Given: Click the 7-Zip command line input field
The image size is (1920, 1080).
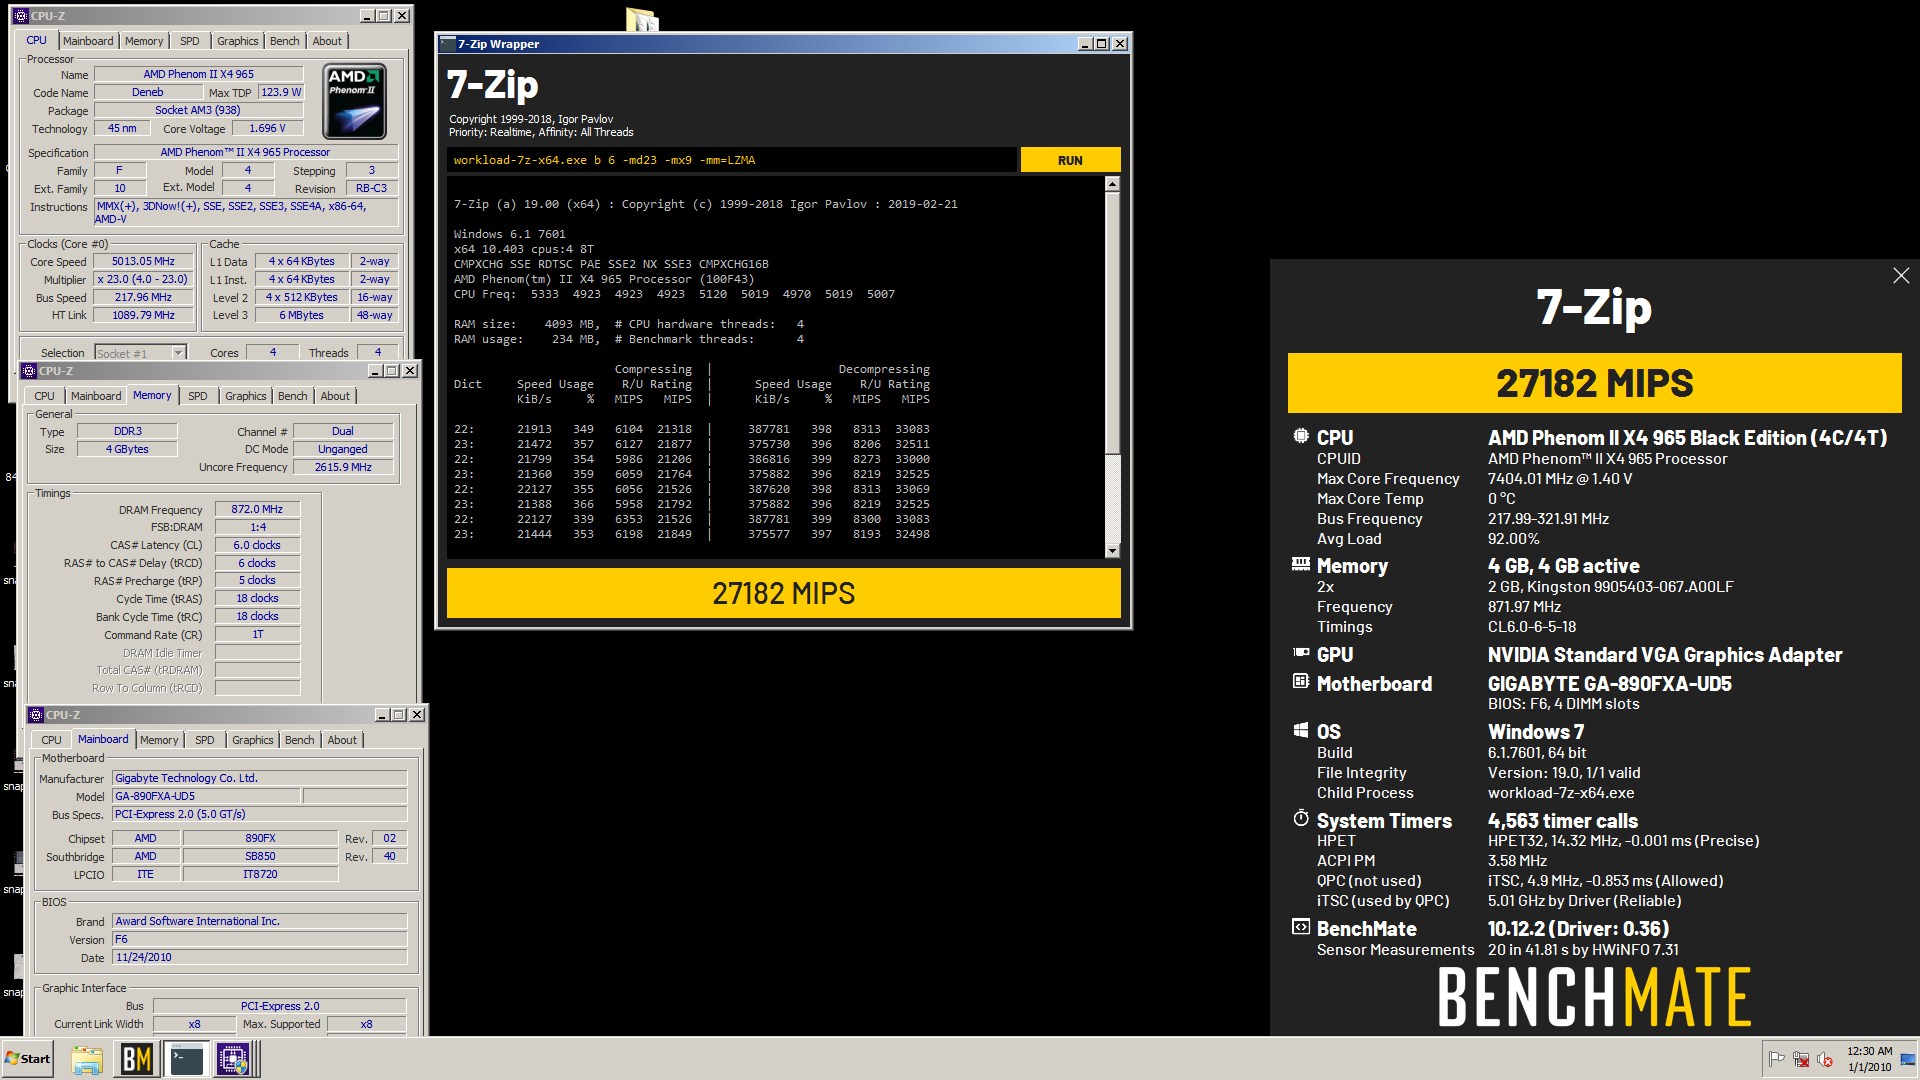Looking at the screenshot, I should [x=731, y=160].
